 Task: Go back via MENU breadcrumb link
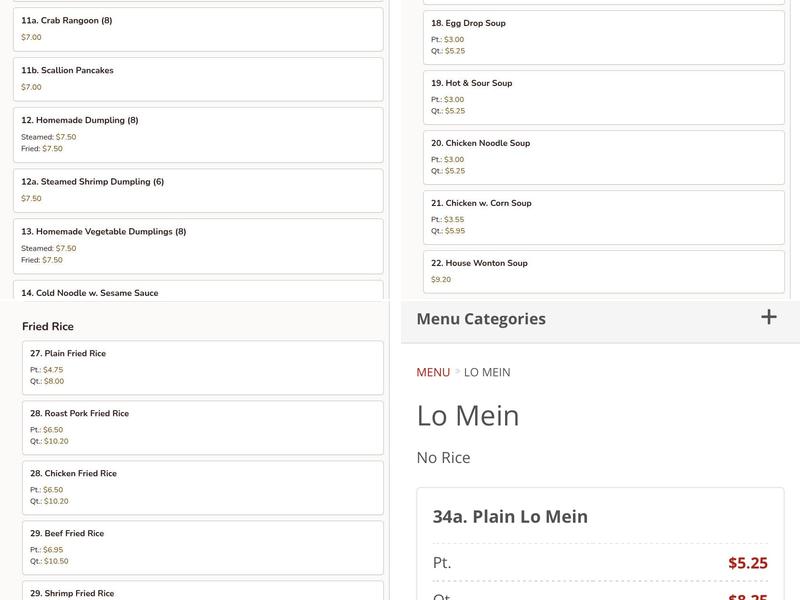tap(433, 372)
